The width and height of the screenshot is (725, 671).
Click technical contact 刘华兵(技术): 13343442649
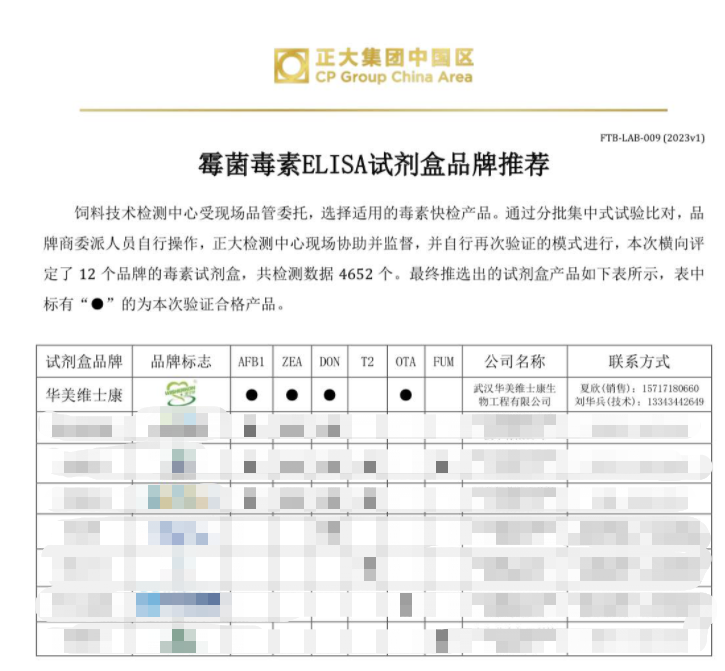[x=639, y=401]
